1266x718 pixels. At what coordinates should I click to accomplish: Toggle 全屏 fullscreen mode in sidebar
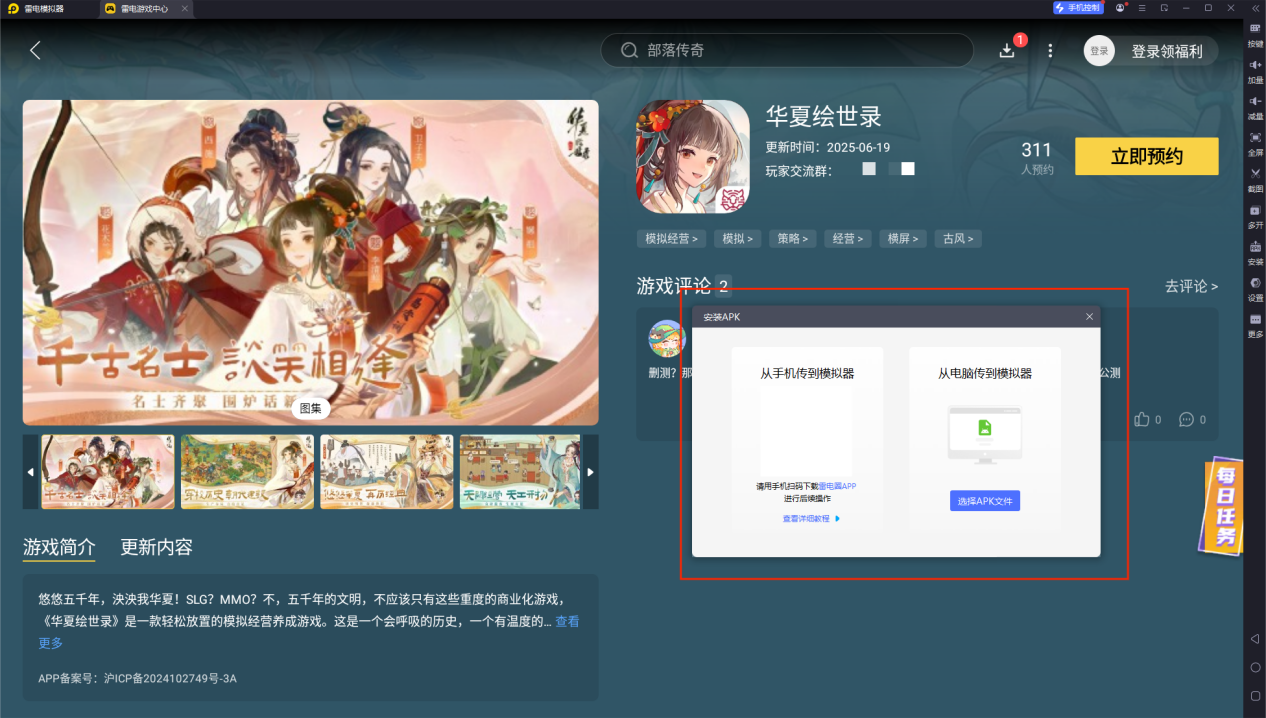coord(1255,142)
